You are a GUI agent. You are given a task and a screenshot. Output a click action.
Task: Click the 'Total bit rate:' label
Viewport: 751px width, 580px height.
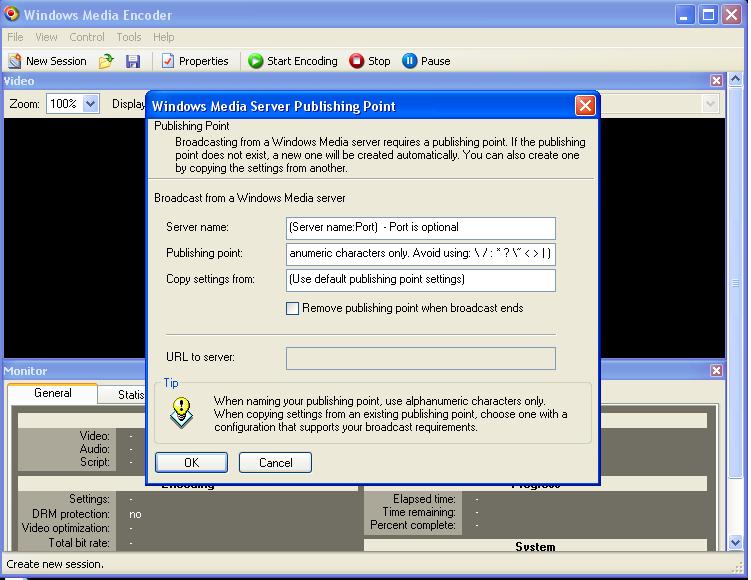79,543
